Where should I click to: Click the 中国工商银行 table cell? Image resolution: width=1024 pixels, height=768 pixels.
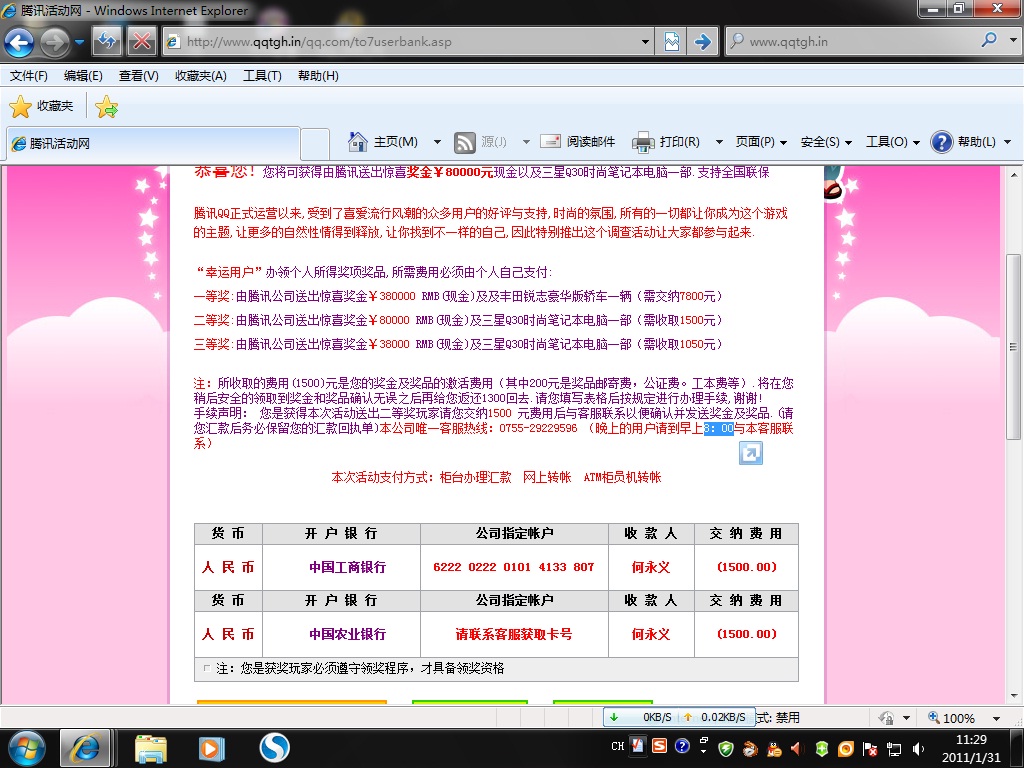[342, 567]
